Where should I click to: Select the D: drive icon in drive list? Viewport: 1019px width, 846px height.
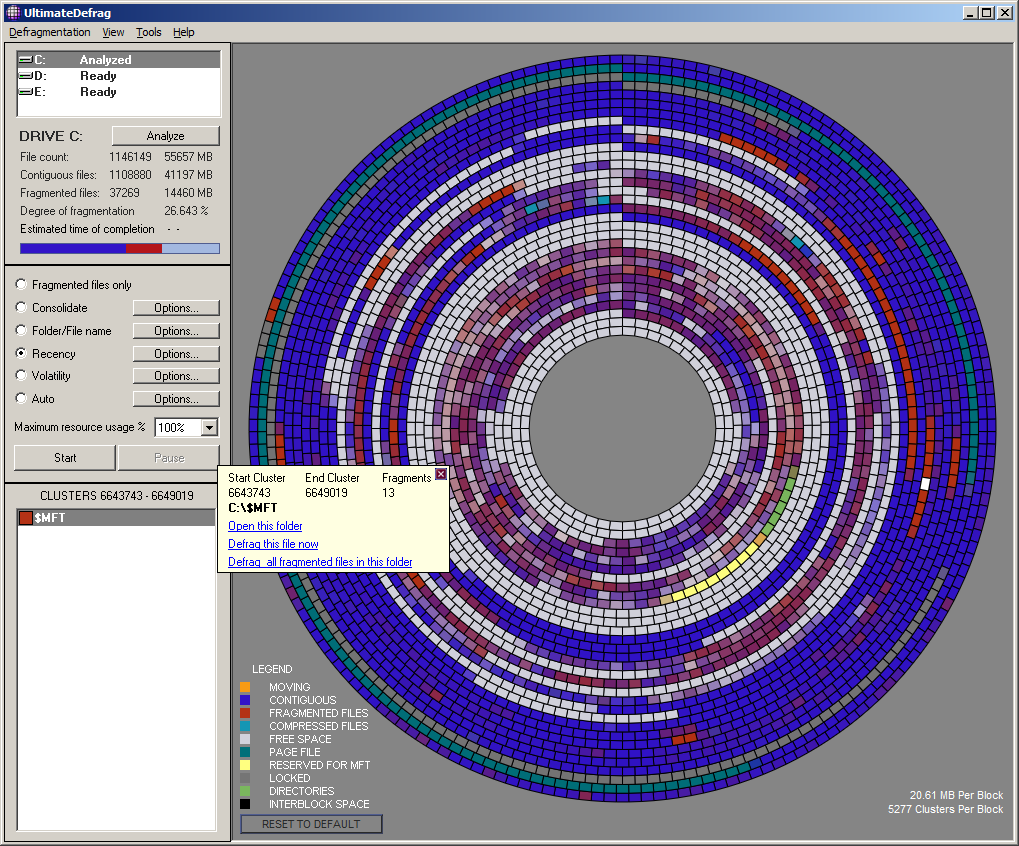pyautogui.click(x=25, y=76)
